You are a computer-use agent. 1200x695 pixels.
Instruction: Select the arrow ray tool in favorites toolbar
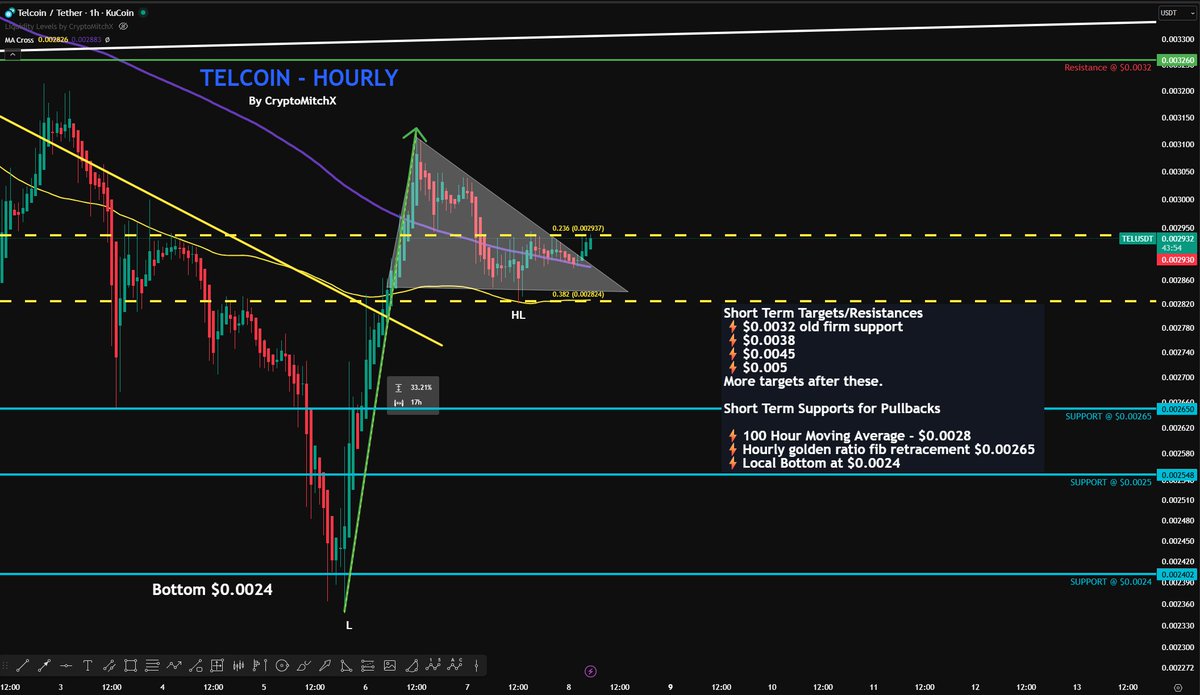coord(44,666)
